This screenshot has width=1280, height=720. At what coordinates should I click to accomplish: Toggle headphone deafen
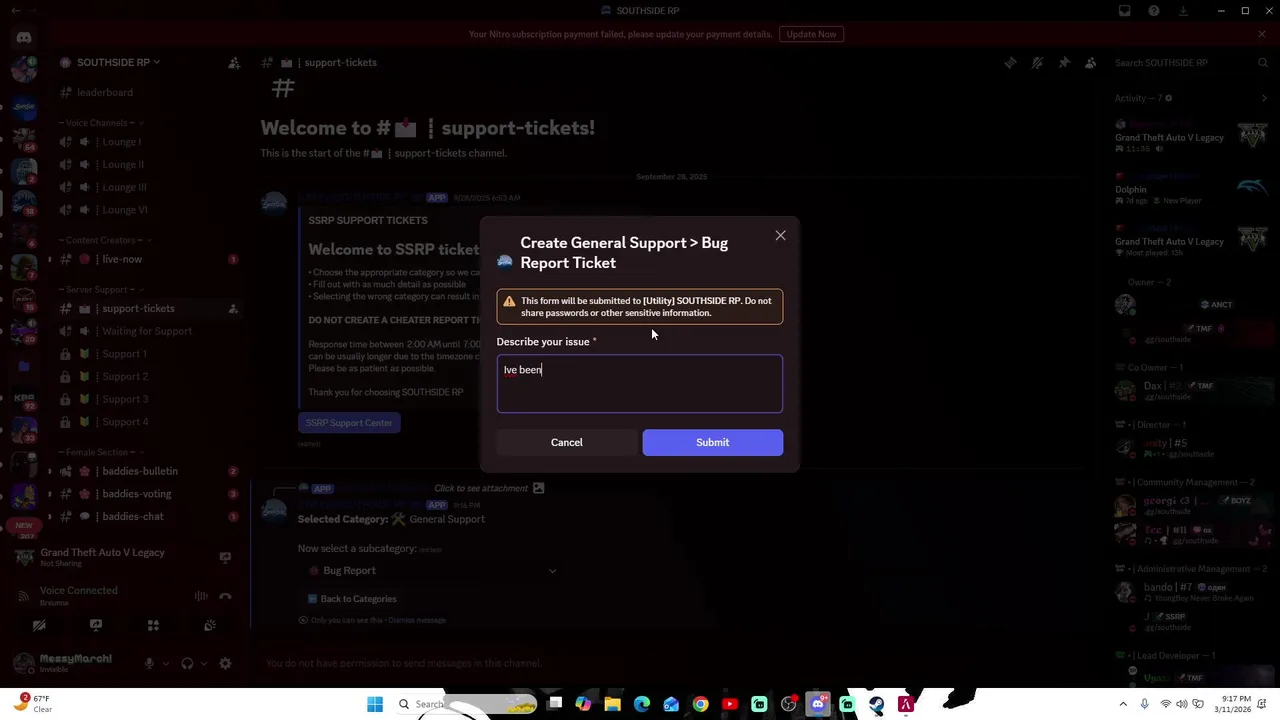pyautogui.click(x=187, y=663)
